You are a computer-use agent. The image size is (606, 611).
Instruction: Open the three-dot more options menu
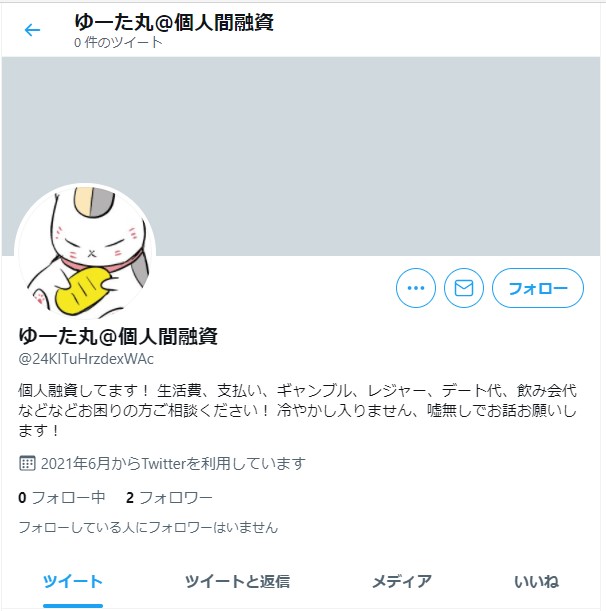tap(416, 288)
